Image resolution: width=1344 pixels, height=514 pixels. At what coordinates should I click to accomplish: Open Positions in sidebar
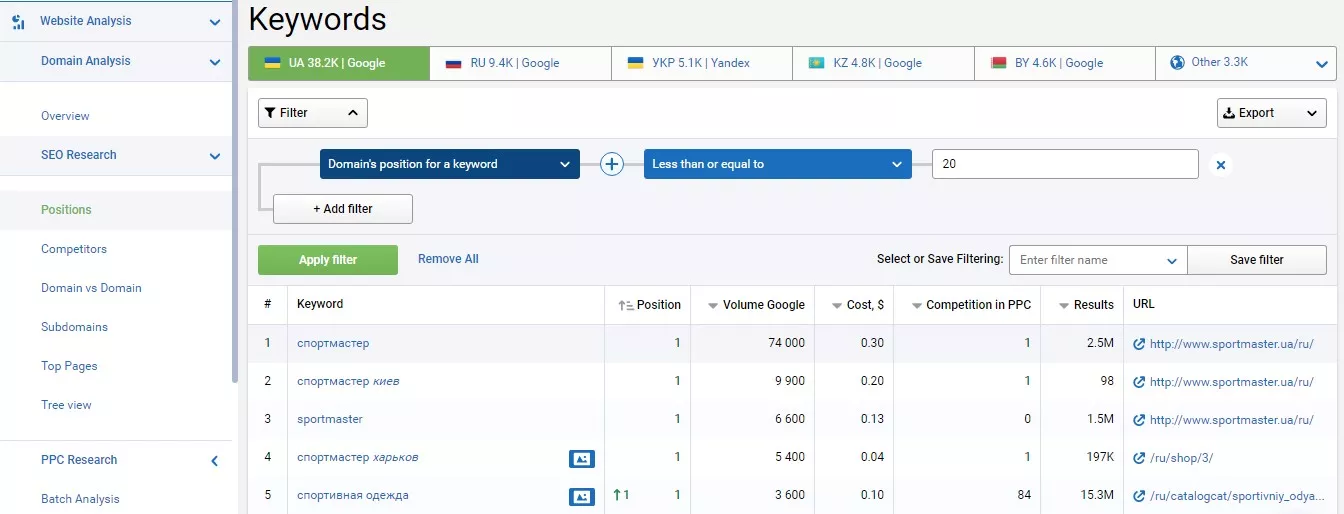pyautogui.click(x=66, y=210)
